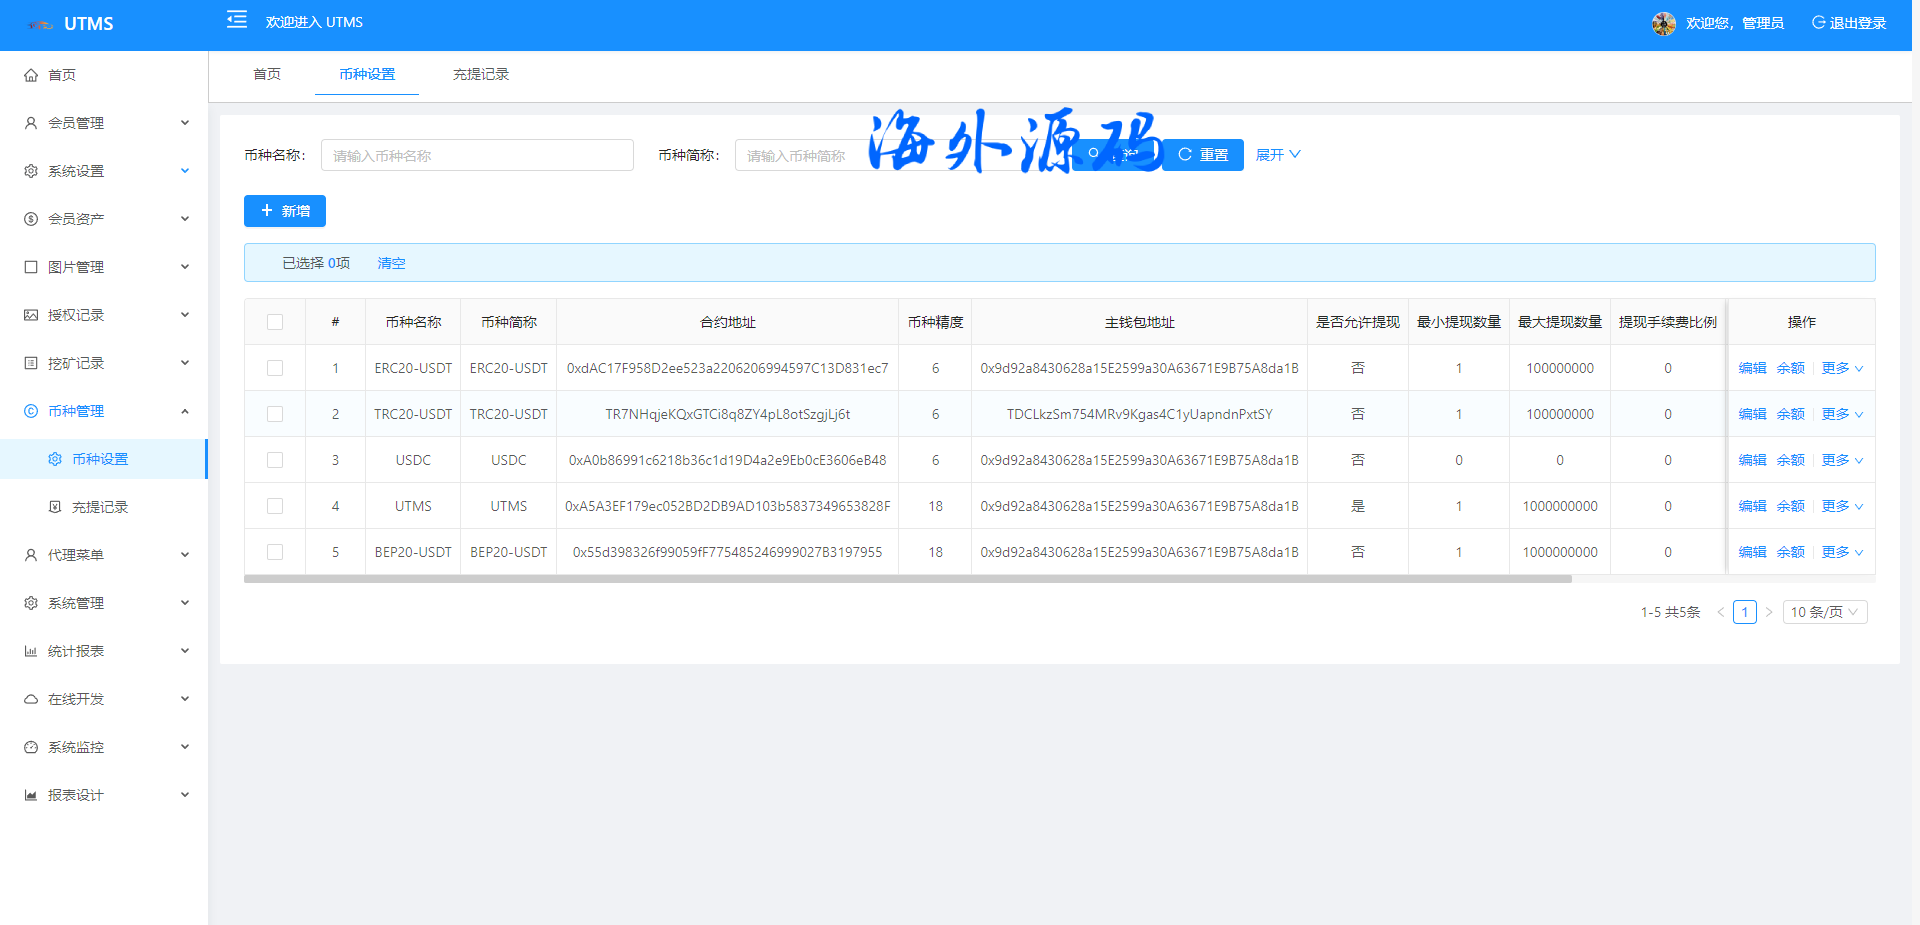Viewport: 1920px width, 925px height.
Task: Click the 会员管理 user icon
Action: click(31, 123)
